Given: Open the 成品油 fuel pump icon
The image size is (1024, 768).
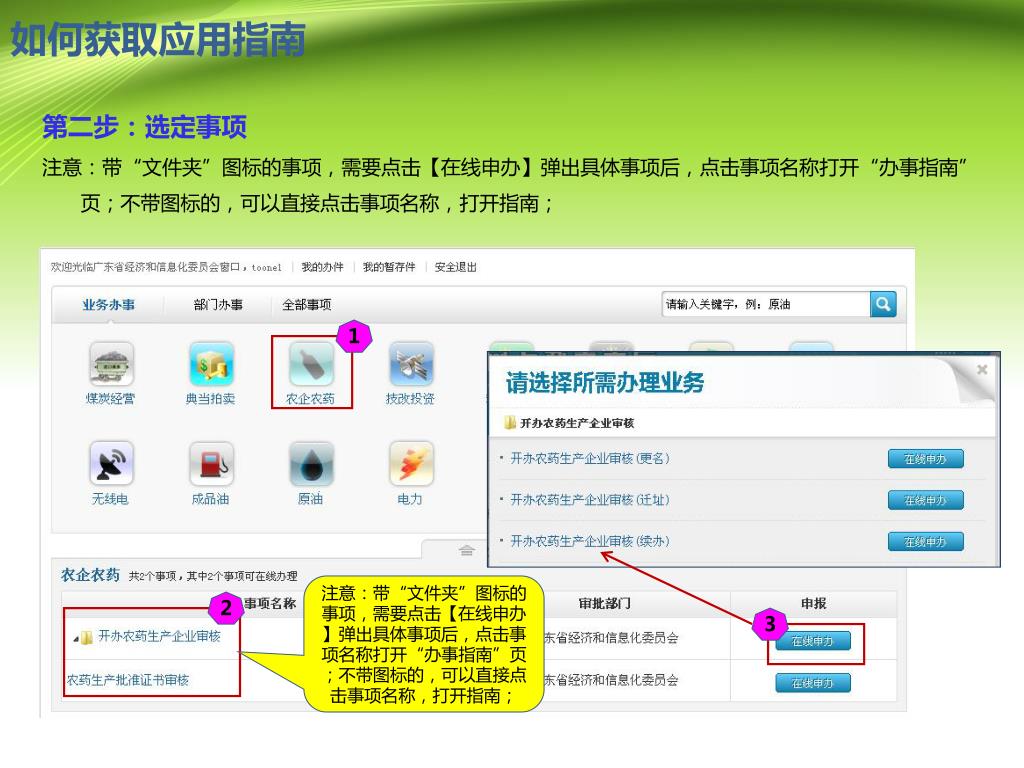Looking at the screenshot, I should point(211,464).
